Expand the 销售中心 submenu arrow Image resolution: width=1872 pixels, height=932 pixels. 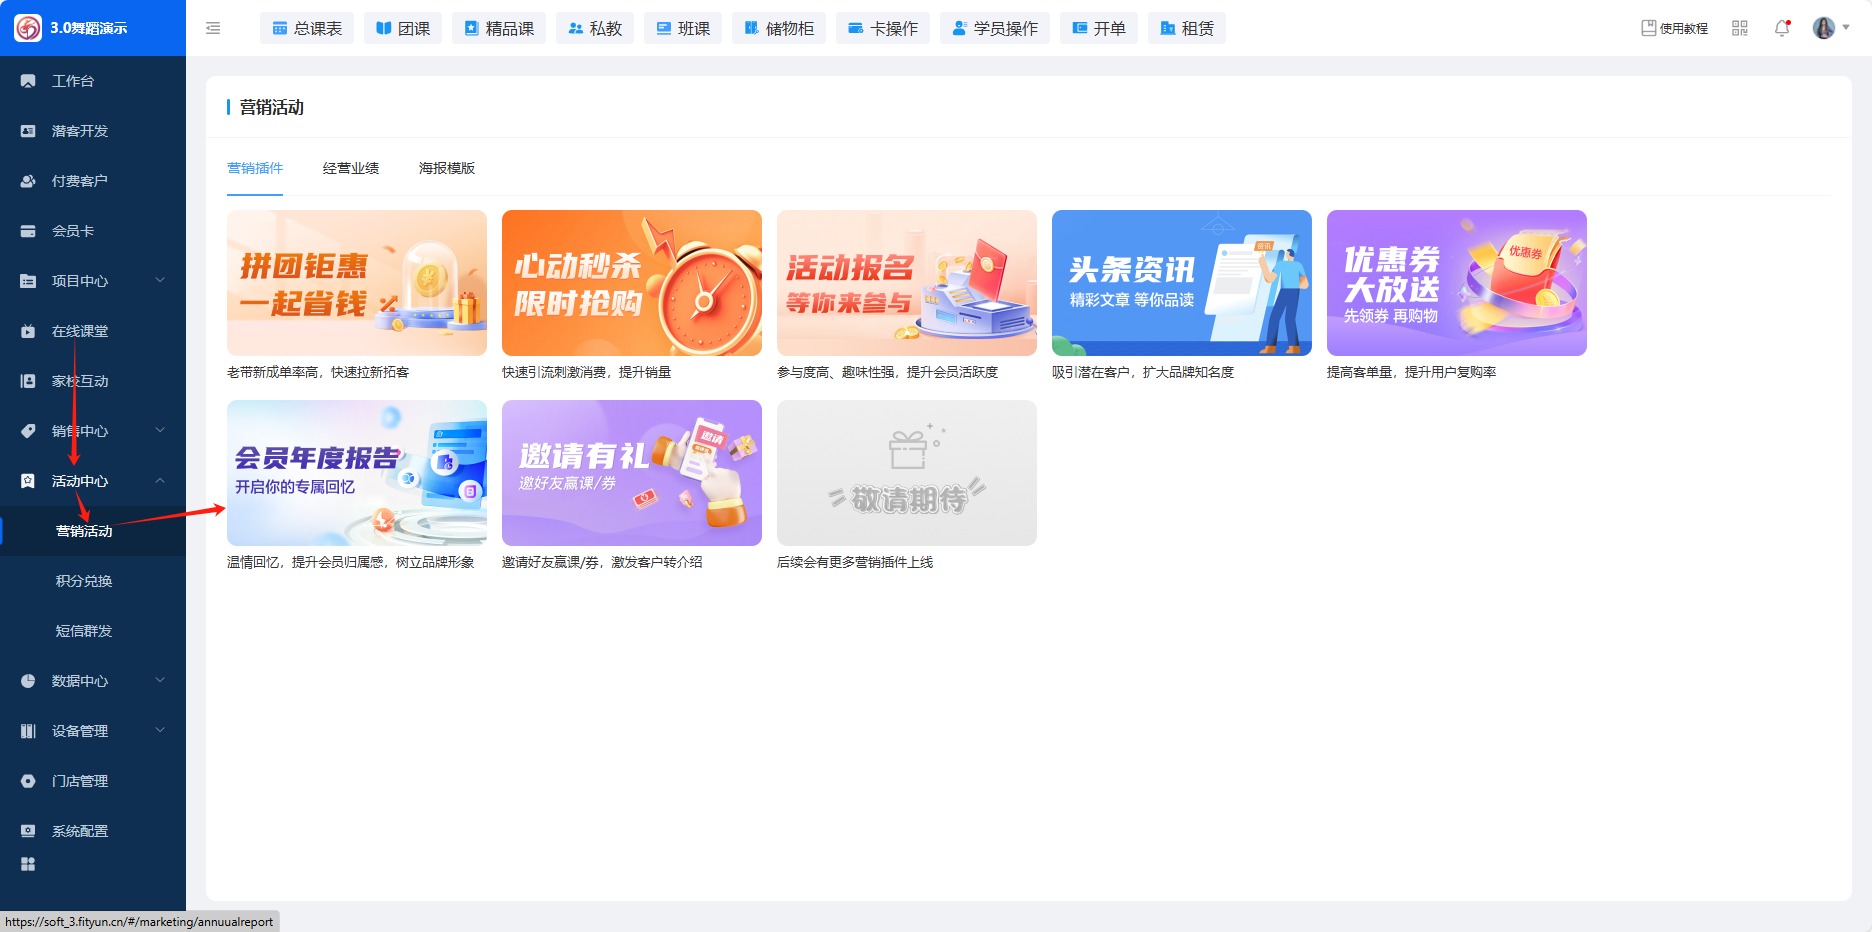pyautogui.click(x=160, y=431)
